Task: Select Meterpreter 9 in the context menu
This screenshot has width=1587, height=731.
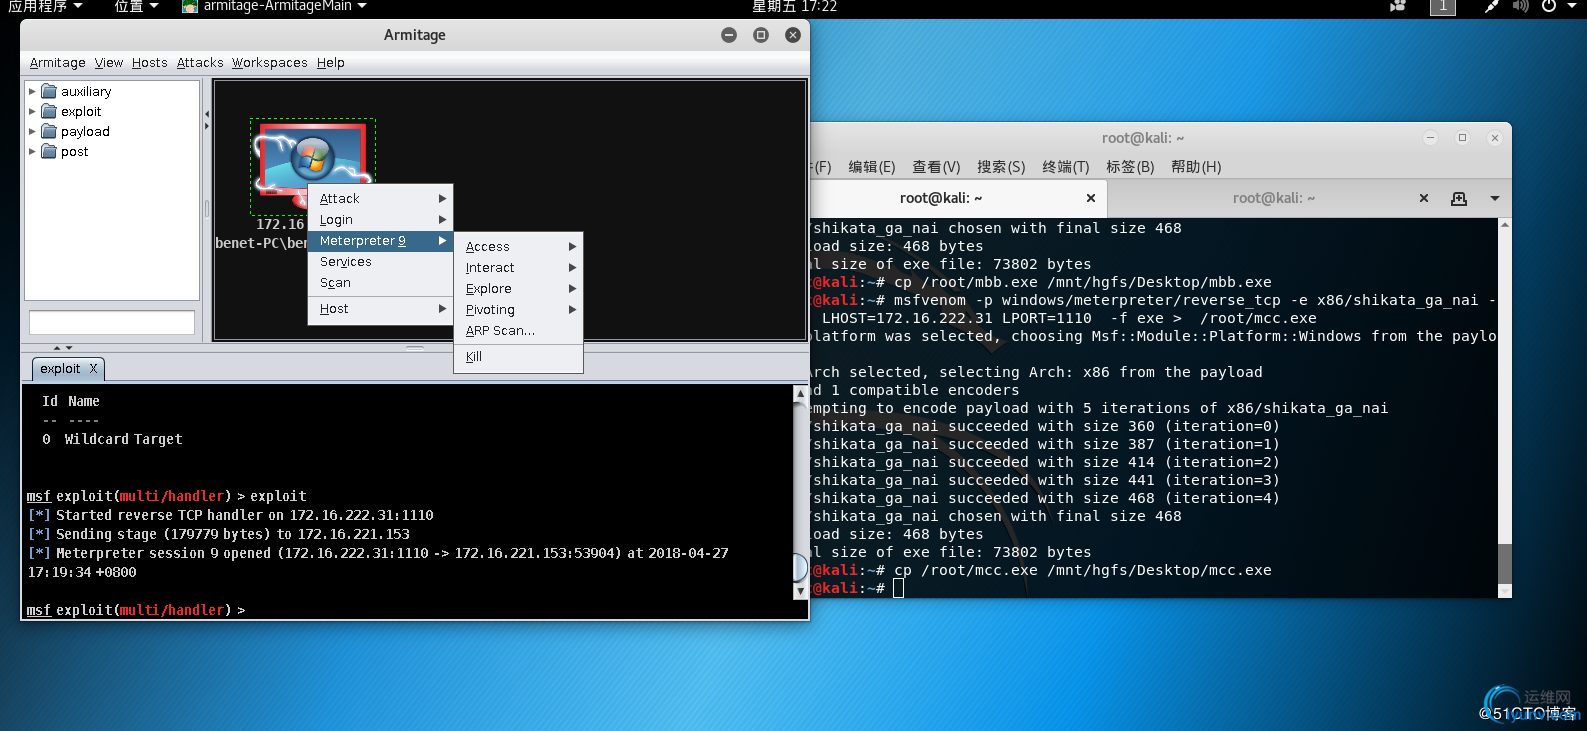Action: click(381, 240)
